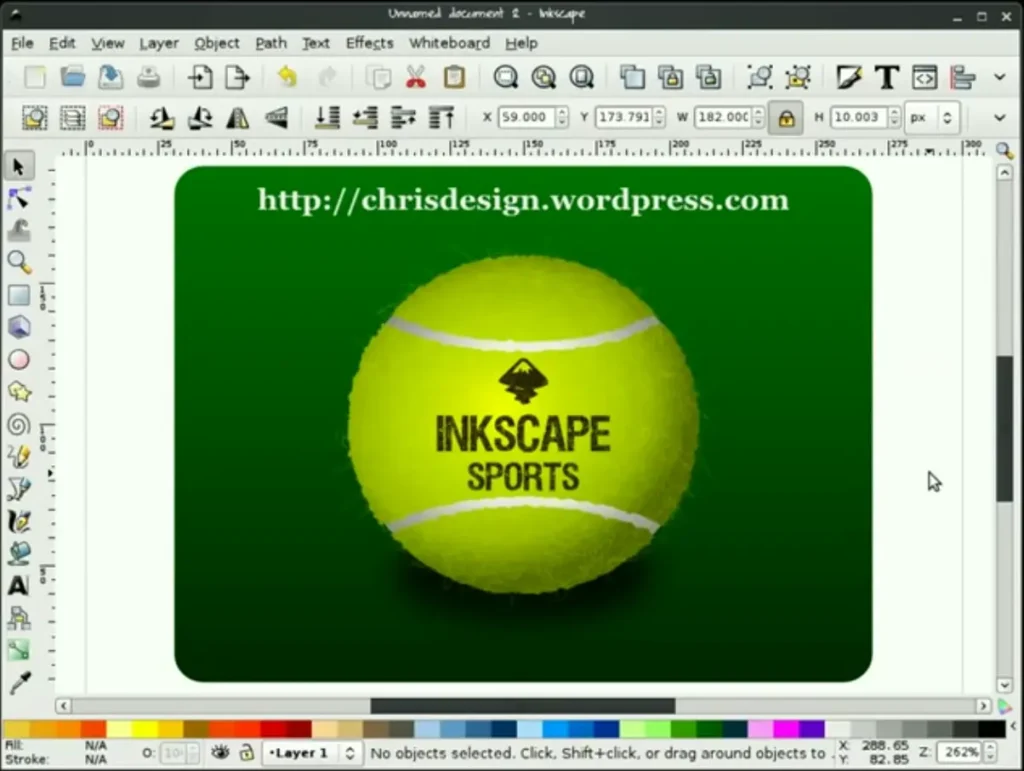Image resolution: width=1024 pixels, height=771 pixels.
Task: Select the Dropper color picker tool
Action: [18, 682]
